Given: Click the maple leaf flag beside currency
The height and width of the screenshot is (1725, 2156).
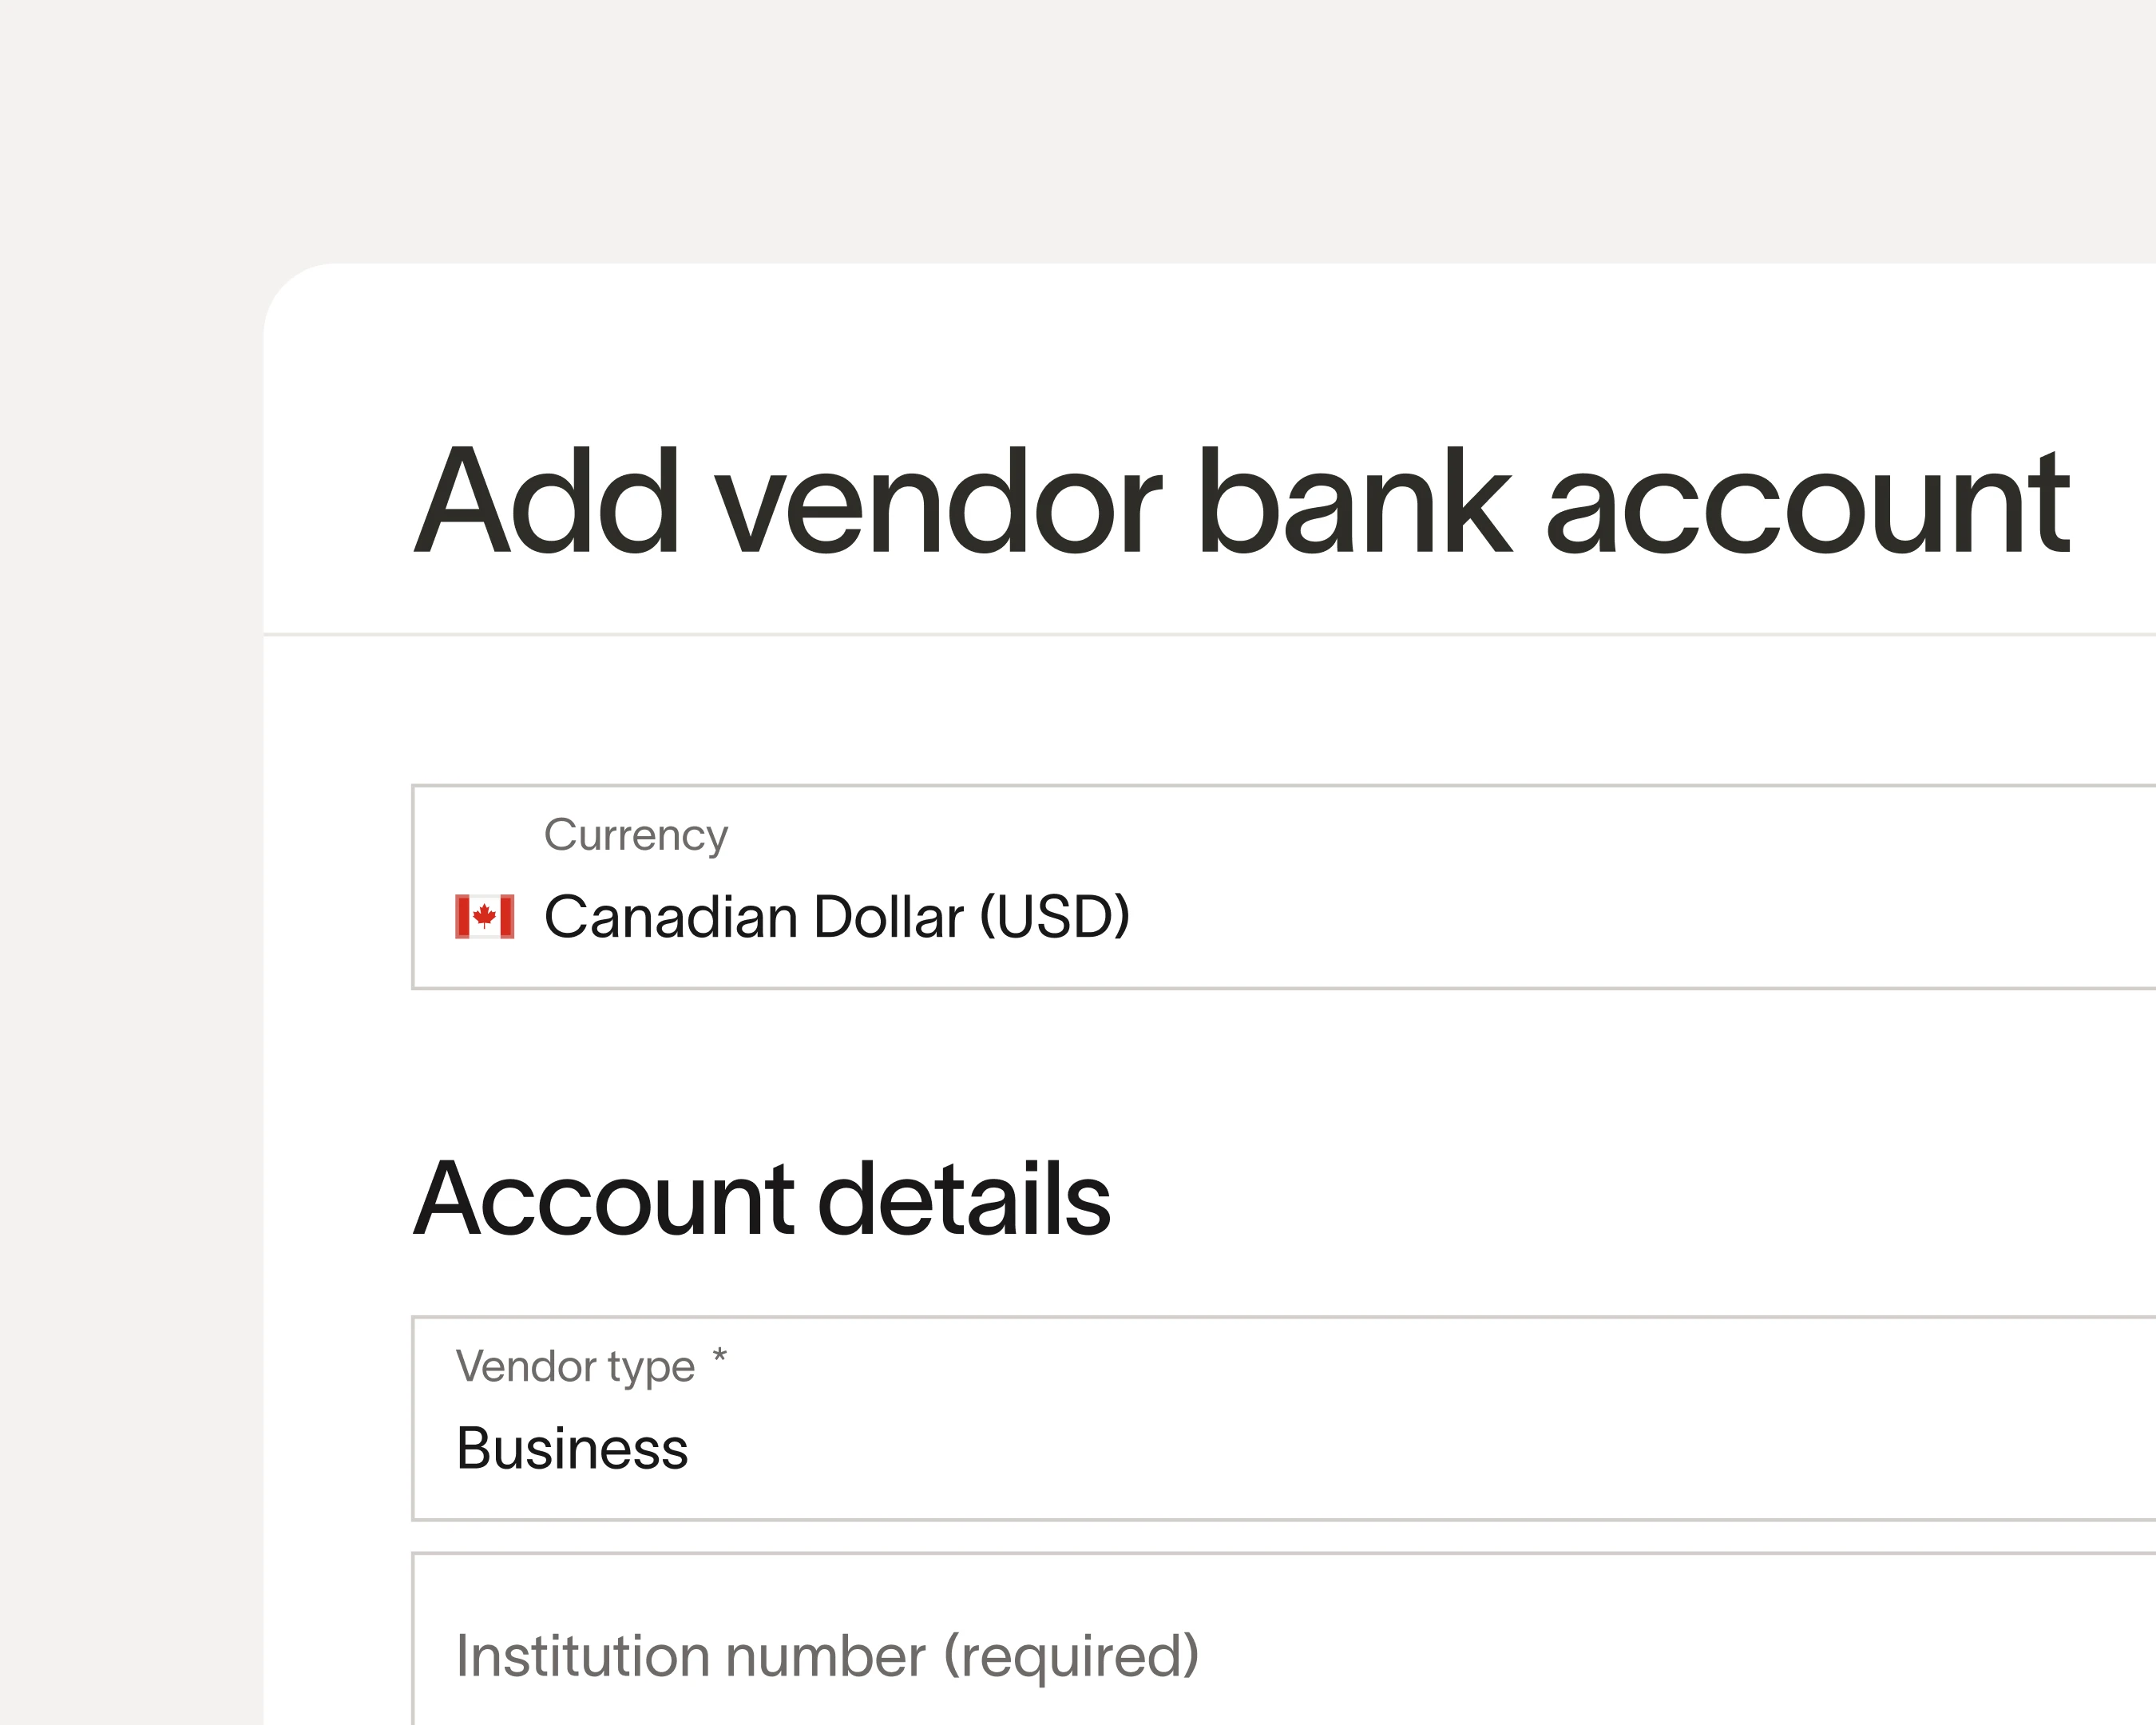Looking at the screenshot, I should (484, 915).
